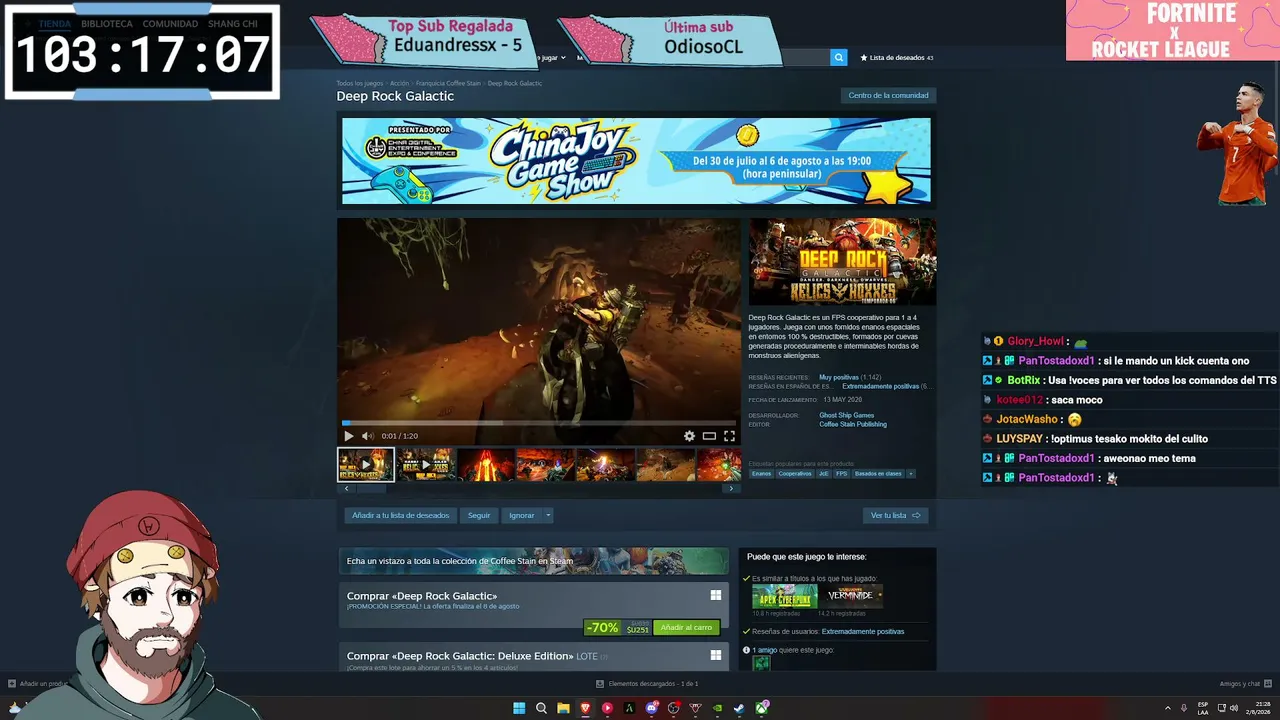Enter fullscreen on the trailer player

(x=729, y=436)
